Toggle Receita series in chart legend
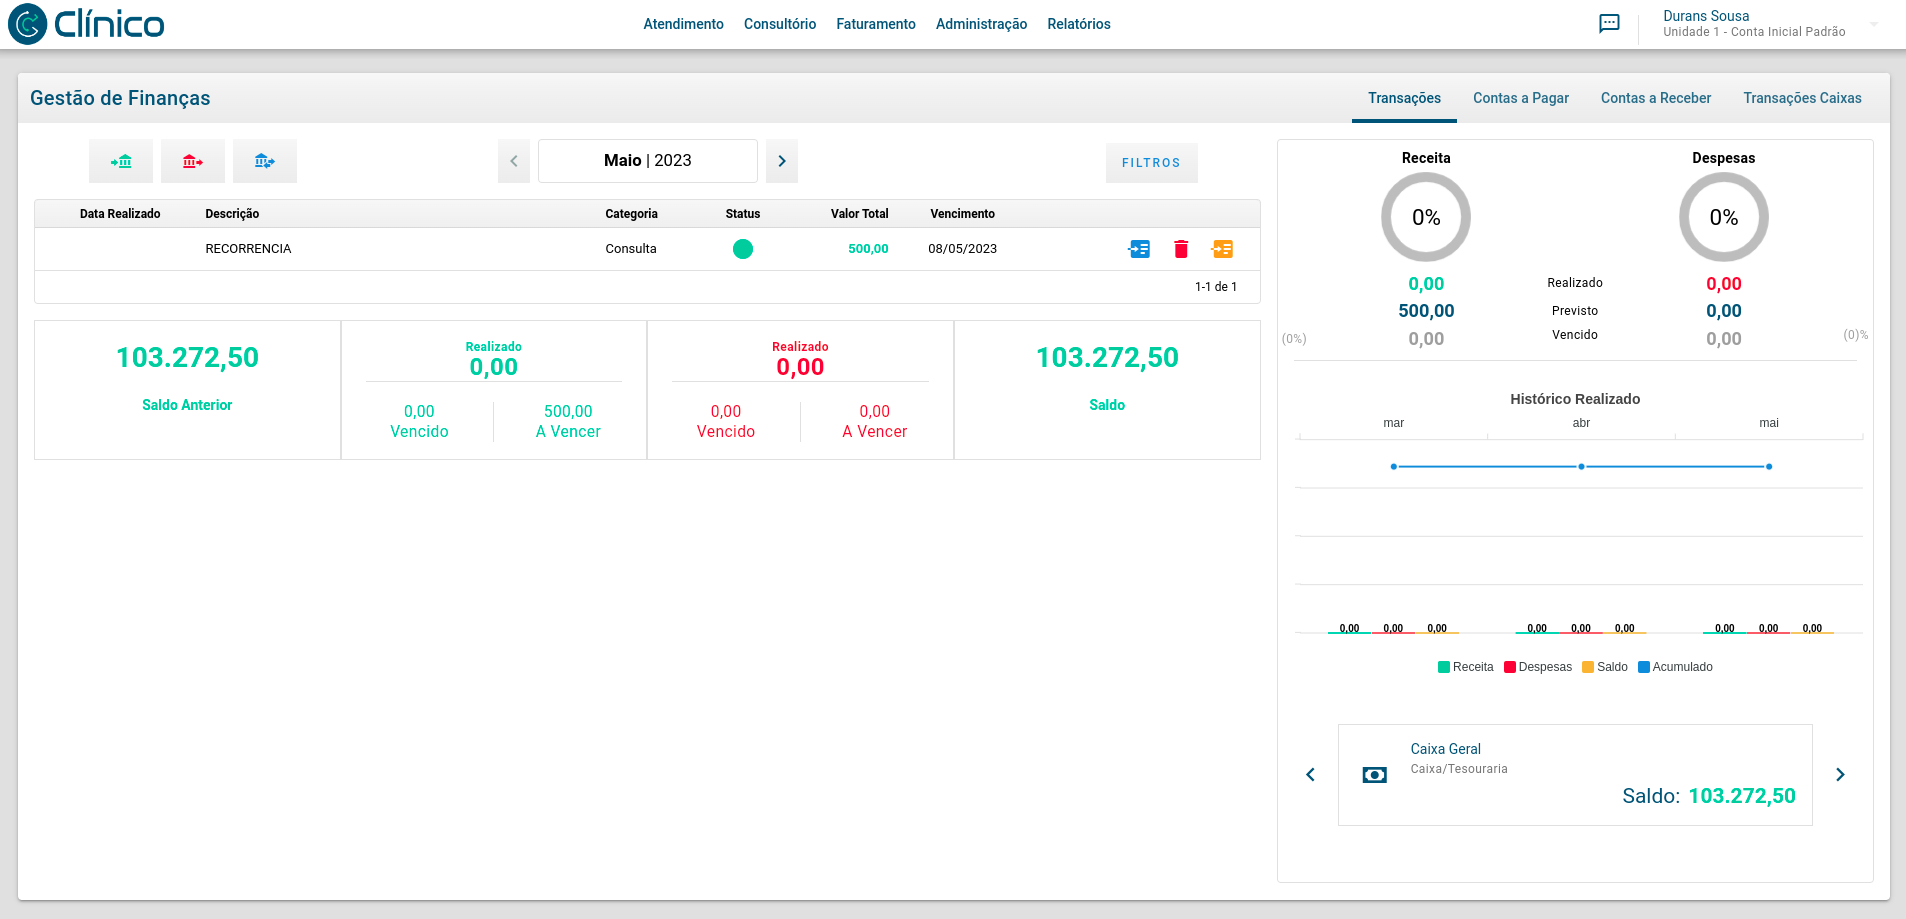 pos(1465,667)
